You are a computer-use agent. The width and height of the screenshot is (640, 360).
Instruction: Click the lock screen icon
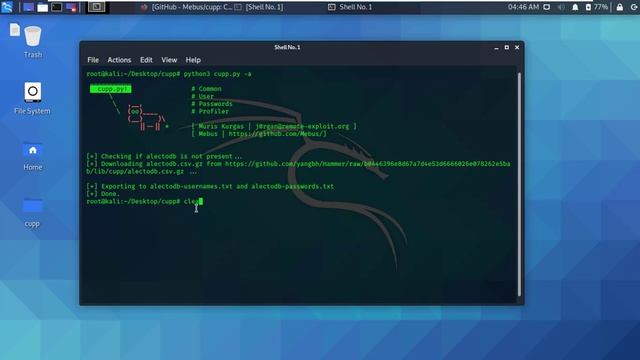[x=620, y=7]
